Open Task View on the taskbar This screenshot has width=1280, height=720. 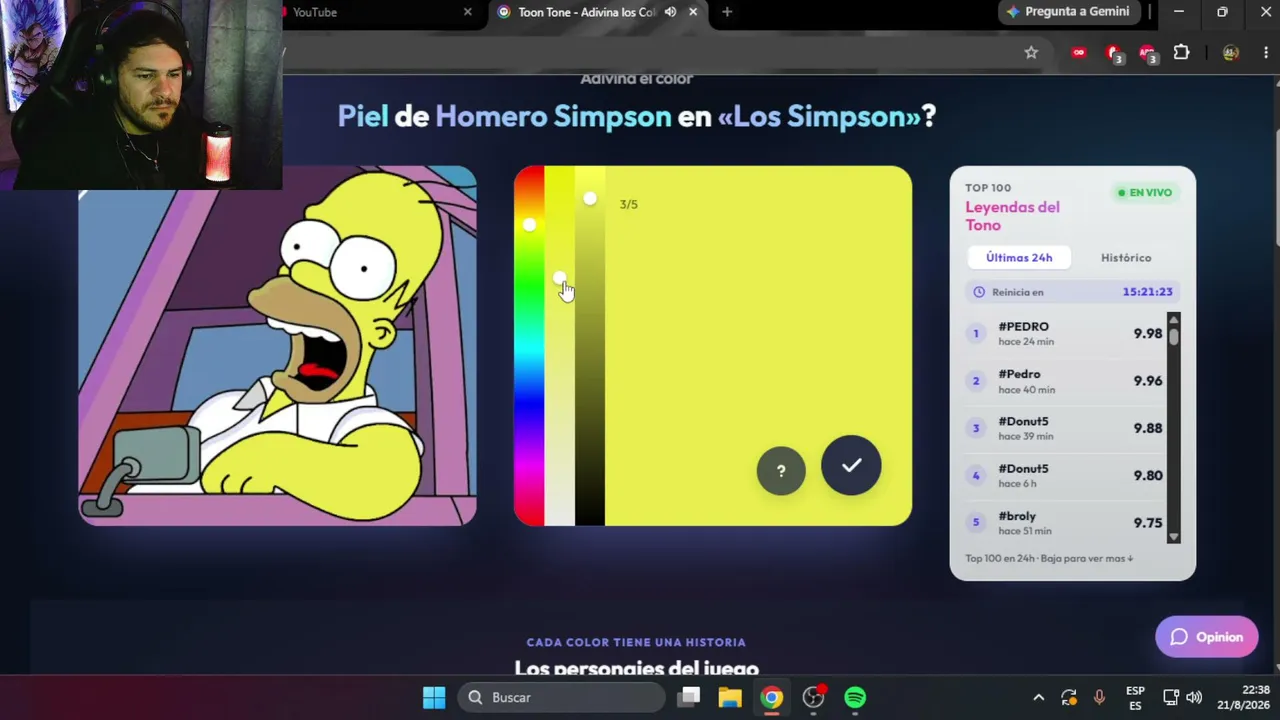[689, 697]
